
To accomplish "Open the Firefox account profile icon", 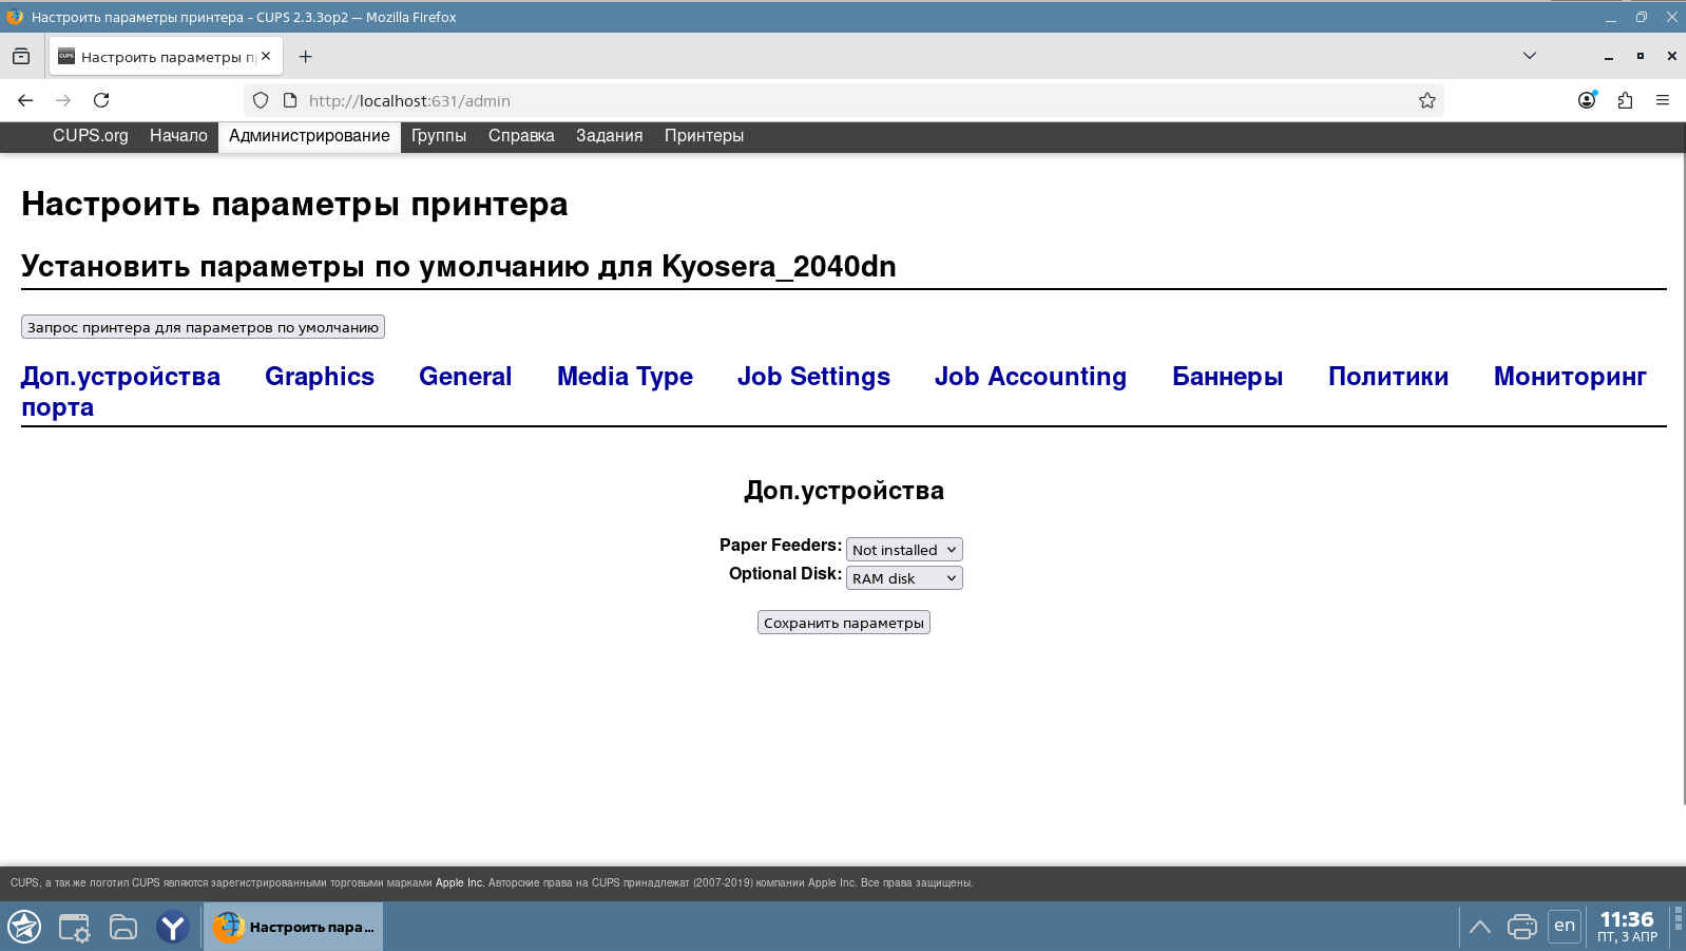I will (x=1586, y=100).
